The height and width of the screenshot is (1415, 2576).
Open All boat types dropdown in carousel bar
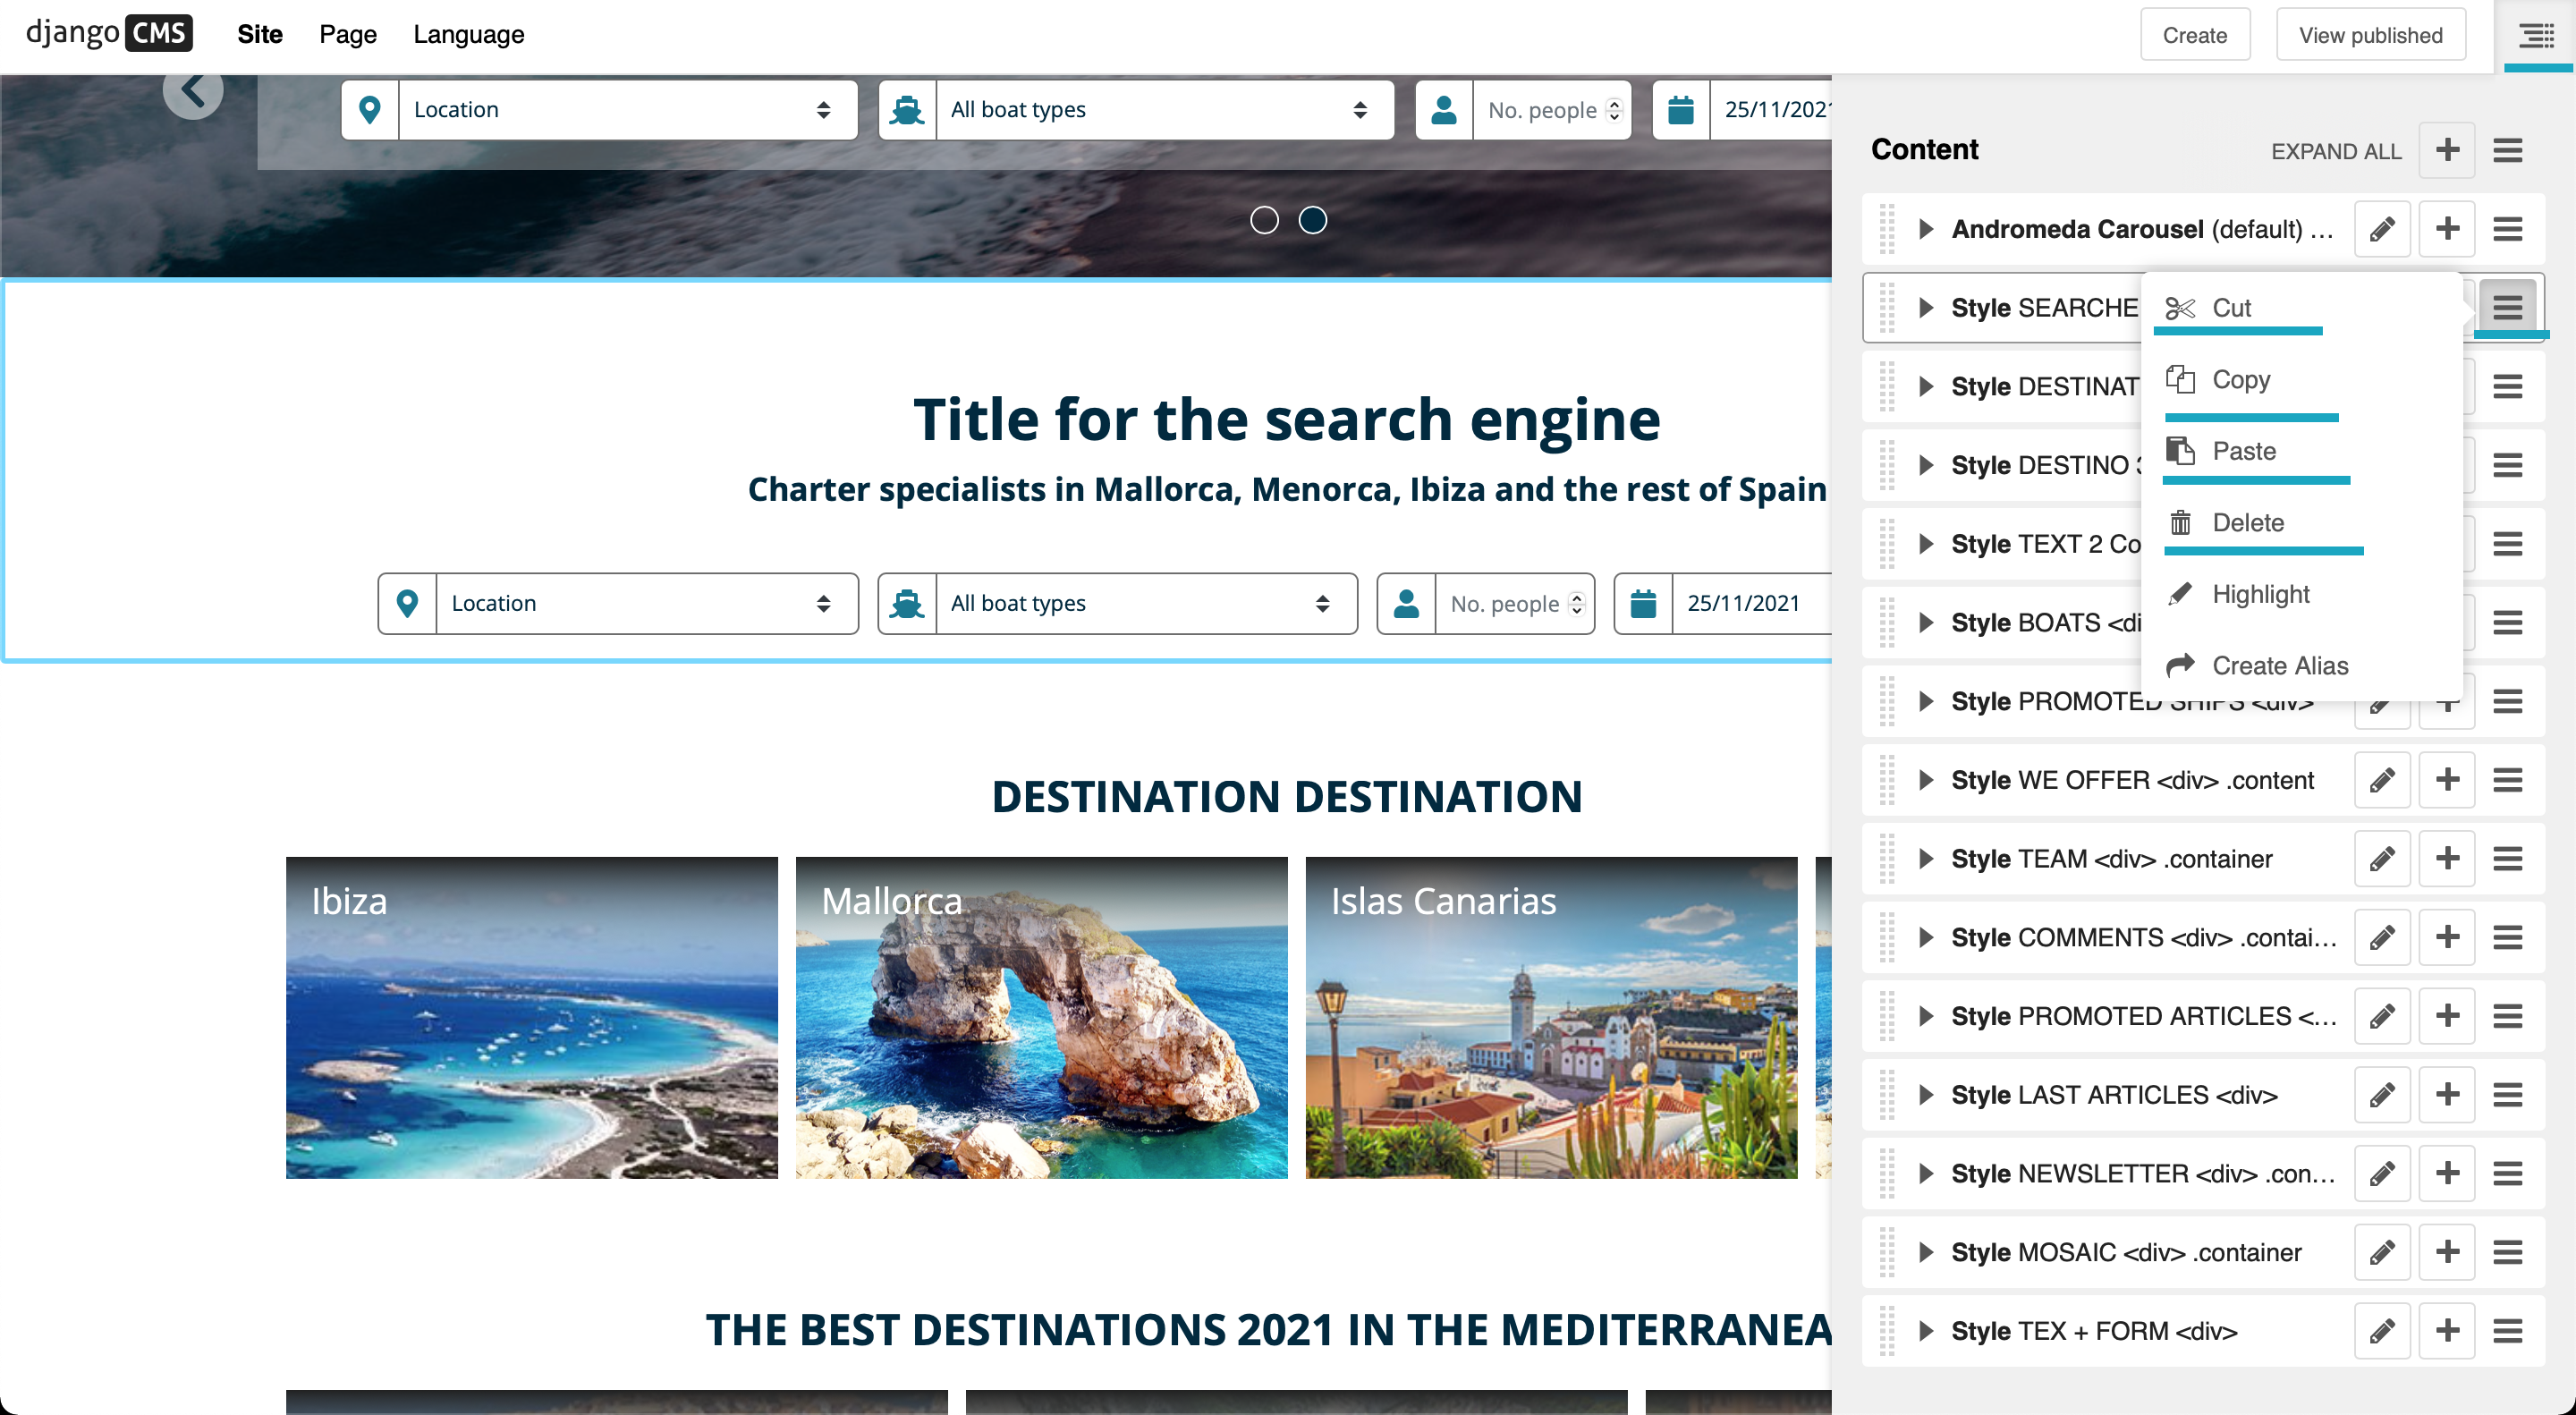[x=1164, y=110]
